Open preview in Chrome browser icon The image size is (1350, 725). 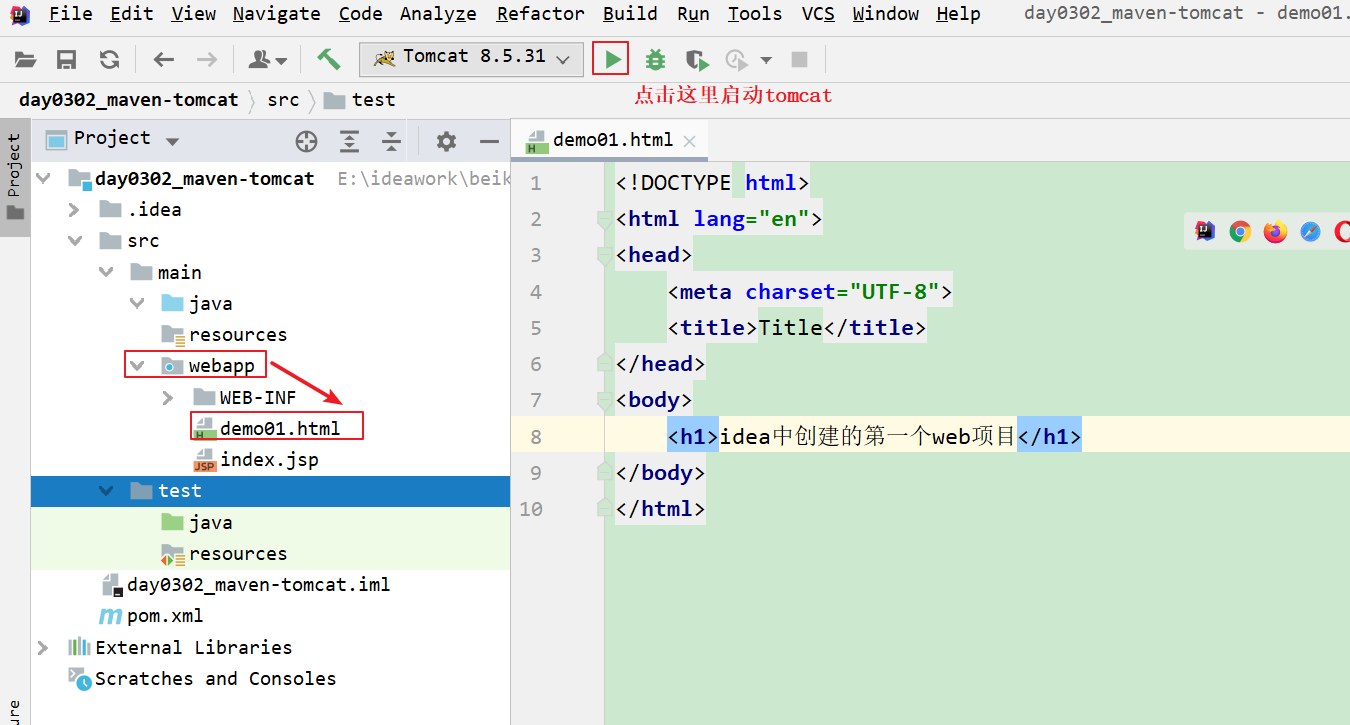[1240, 232]
